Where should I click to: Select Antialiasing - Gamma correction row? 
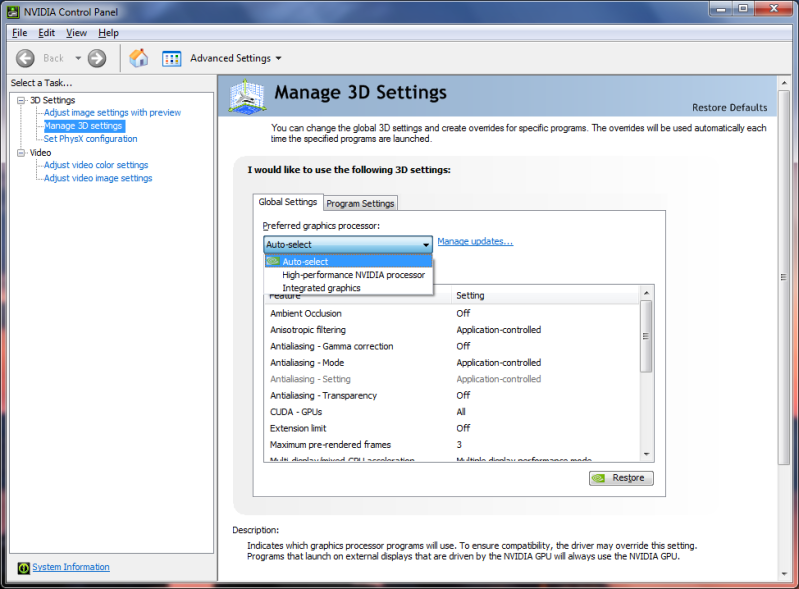click(x=451, y=346)
